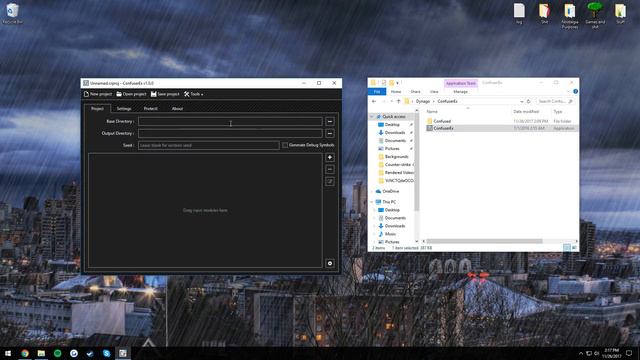Open Skype from the taskbar

107,353
